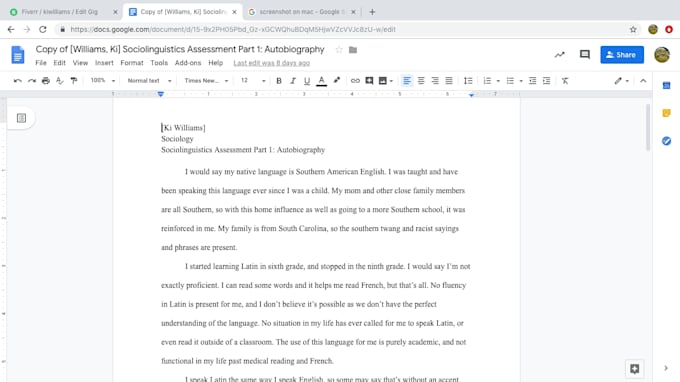
Task: Open the Times New Roman font dropdown
Action: [206, 81]
